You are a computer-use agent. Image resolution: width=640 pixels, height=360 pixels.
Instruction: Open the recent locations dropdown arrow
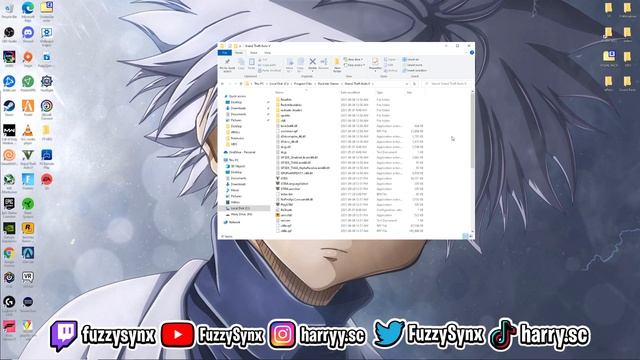click(x=235, y=84)
